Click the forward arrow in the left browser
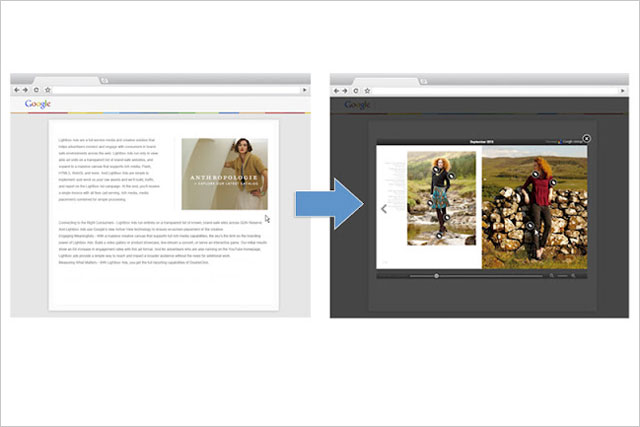 (x=25, y=90)
